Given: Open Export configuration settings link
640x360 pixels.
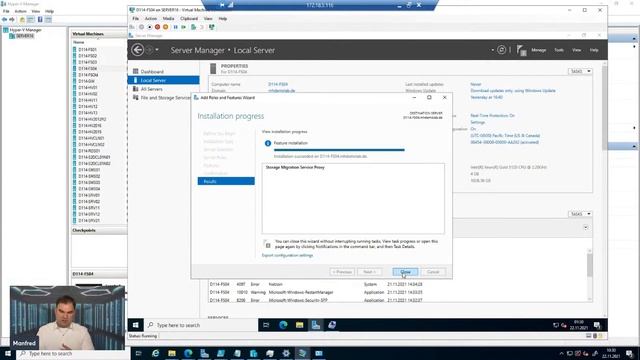Looking at the screenshot, I should pyautogui.click(x=287, y=256).
